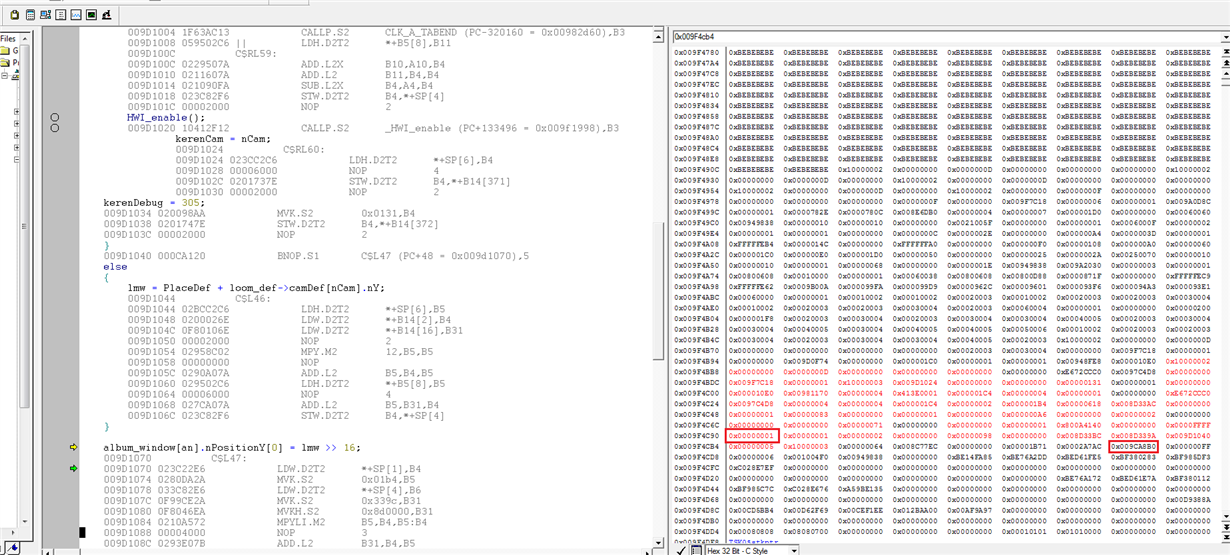Click the source line kerenDebug = 305;
The width and height of the screenshot is (1230, 555).
(153, 202)
